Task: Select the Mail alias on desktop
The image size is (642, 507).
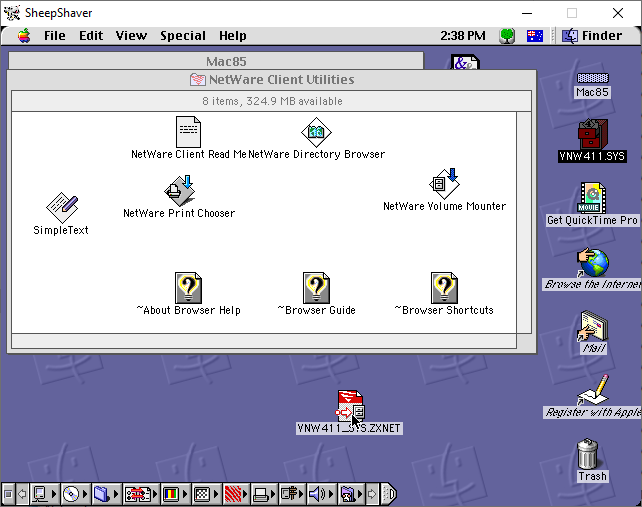Action: click(593, 326)
